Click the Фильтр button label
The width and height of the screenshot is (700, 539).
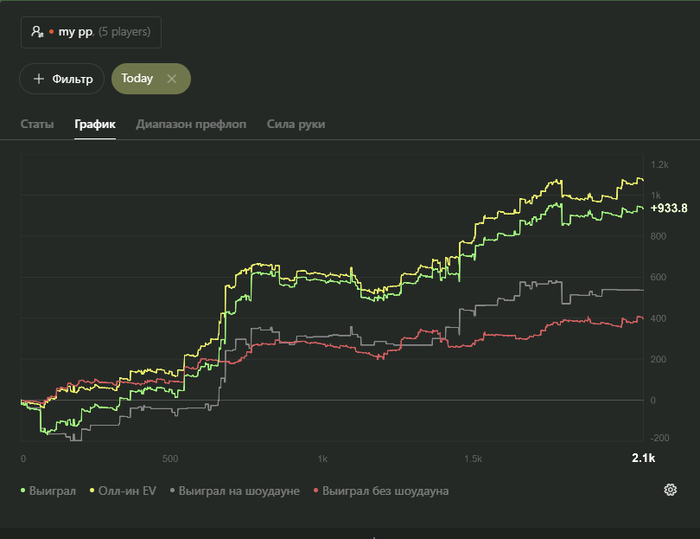pos(73,79)
